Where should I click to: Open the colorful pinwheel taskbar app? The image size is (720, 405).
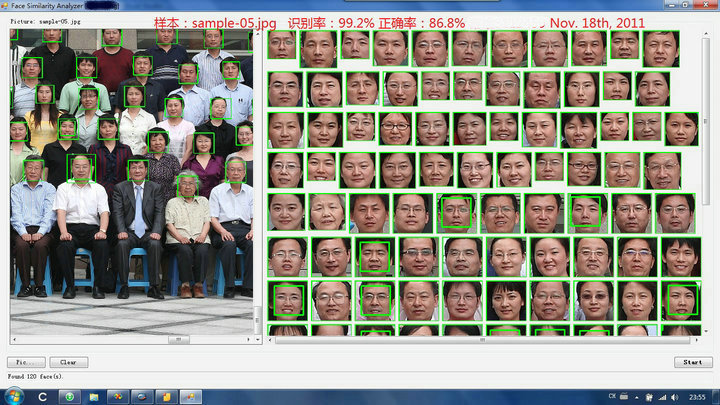point(118,397)
